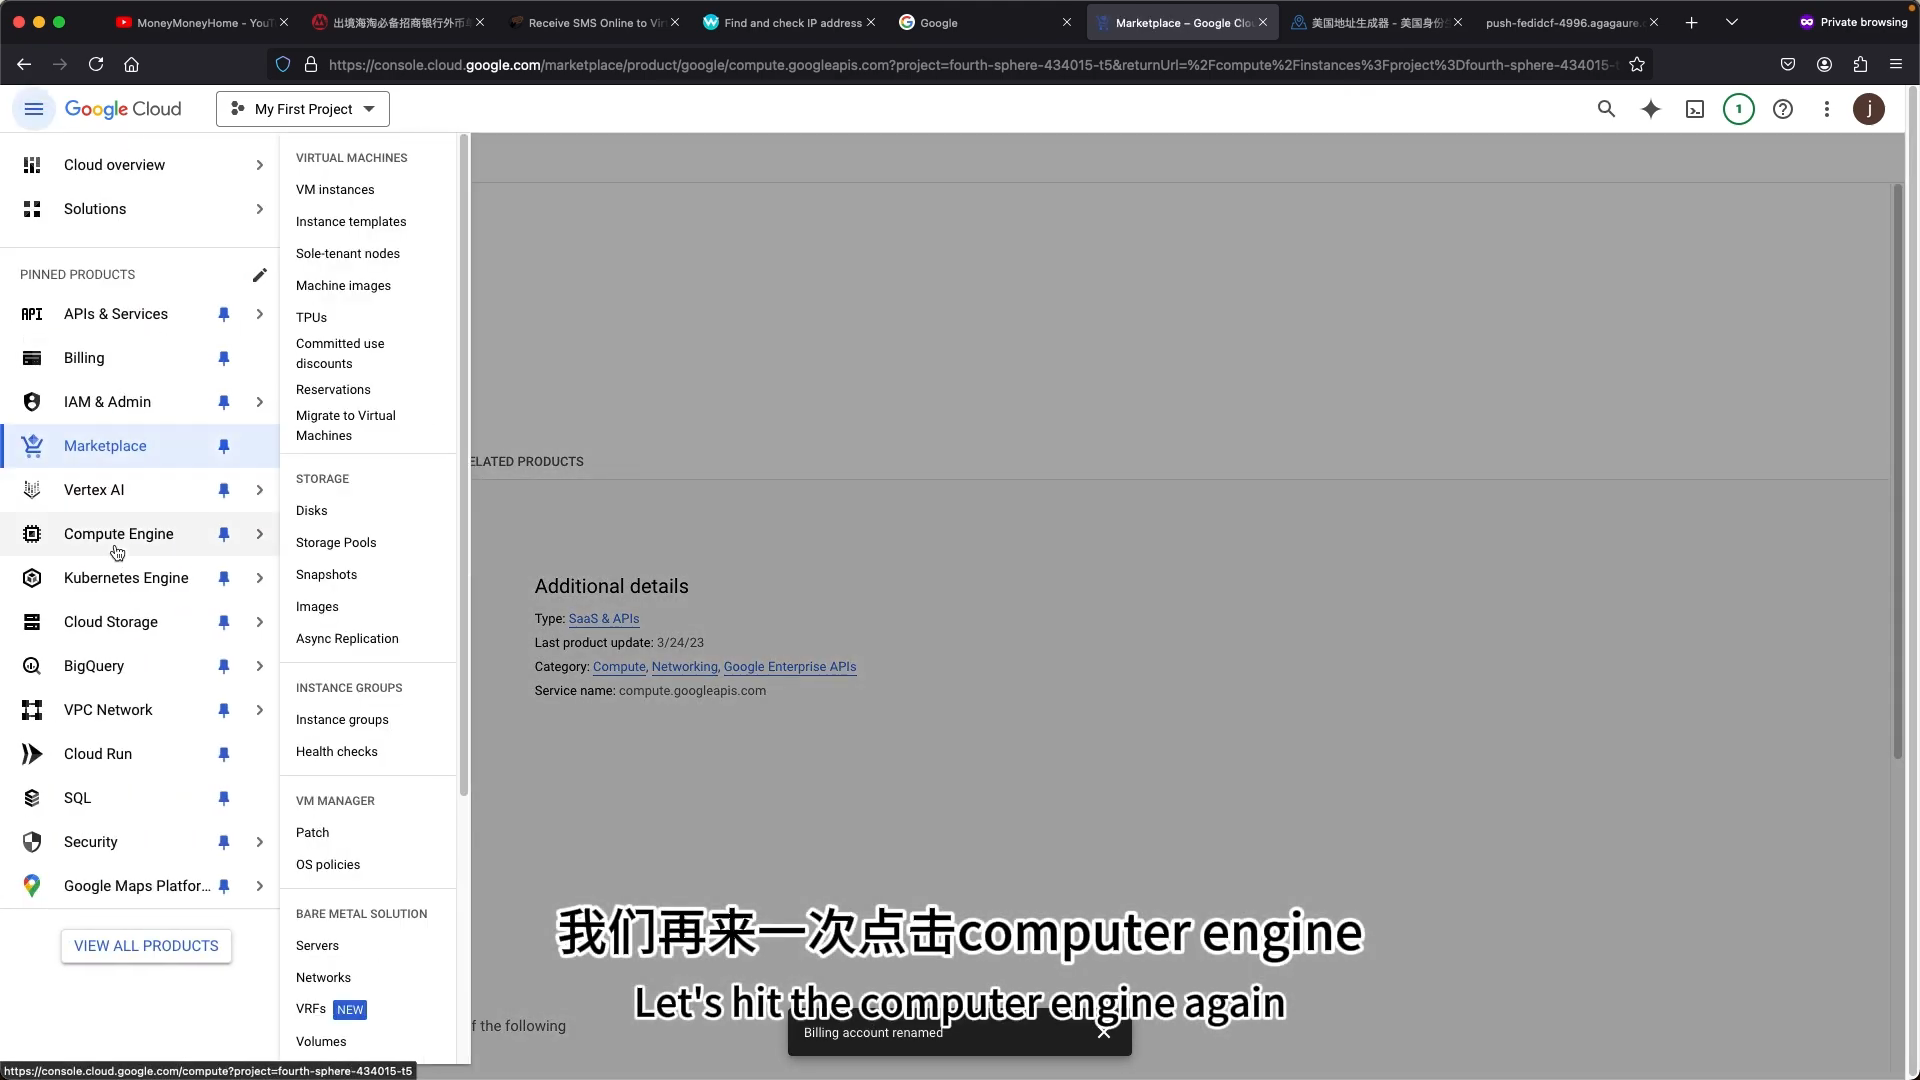Viewport: 1920px width, 1080px height.
Task: Click the Kubernetes Engine icon
Action: pos(32,578)
